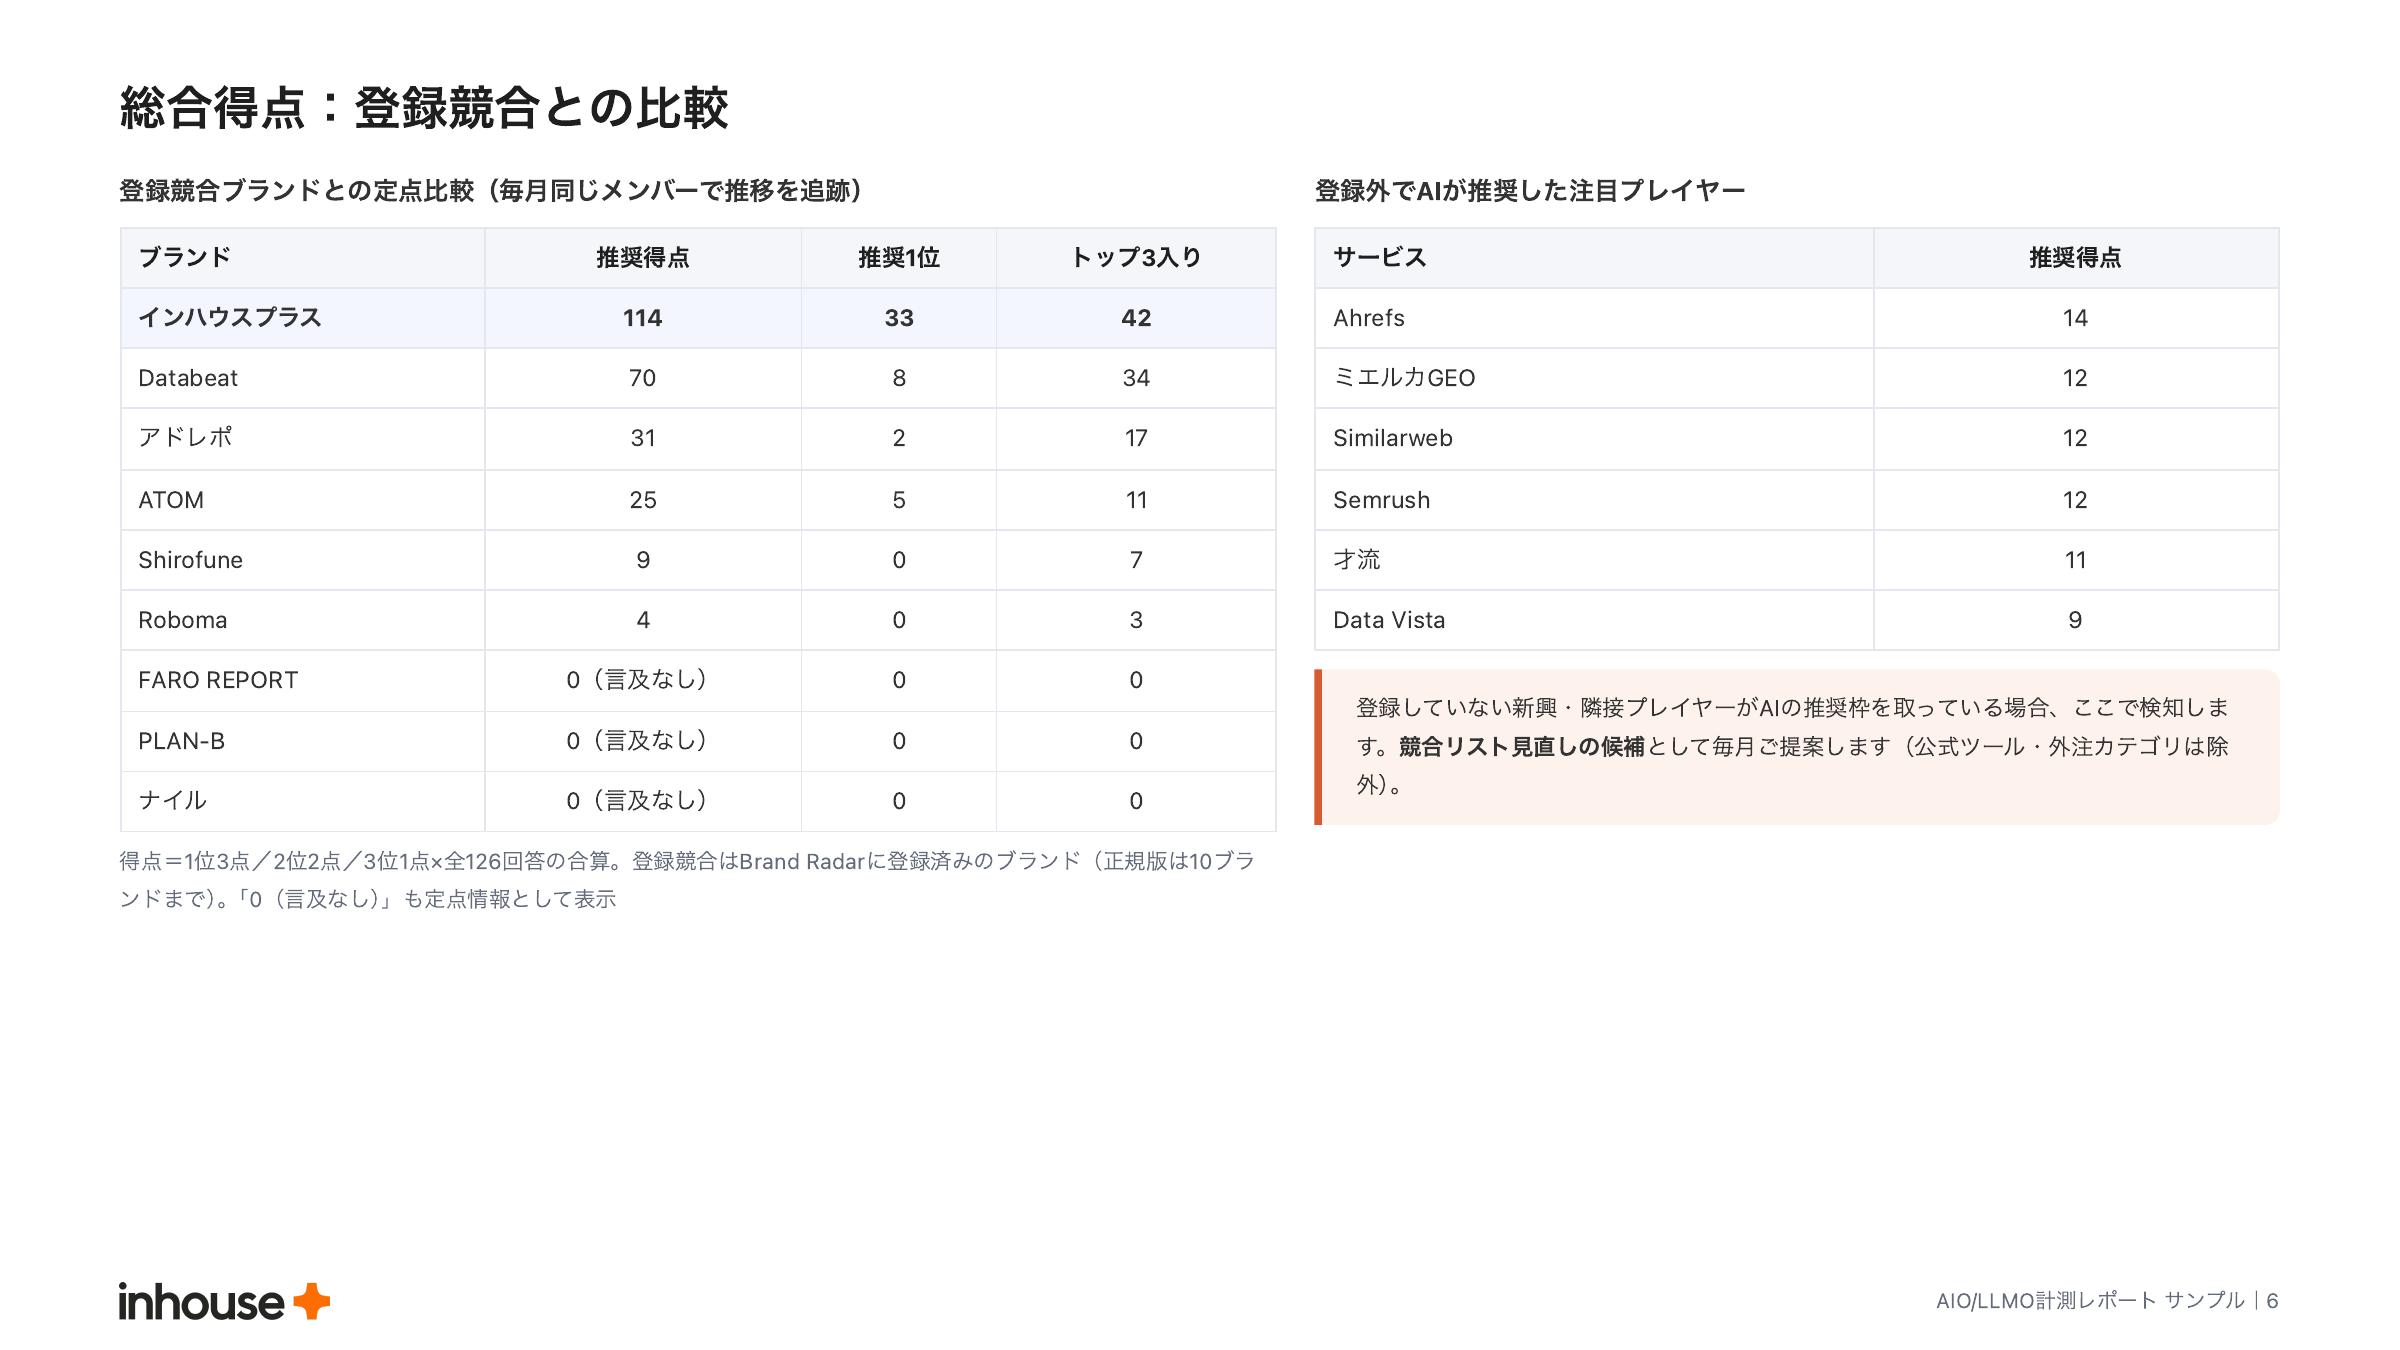Click インハウスプラス first-place count 33
Screen dimensions: 2400x1350
tap(899, 318)
